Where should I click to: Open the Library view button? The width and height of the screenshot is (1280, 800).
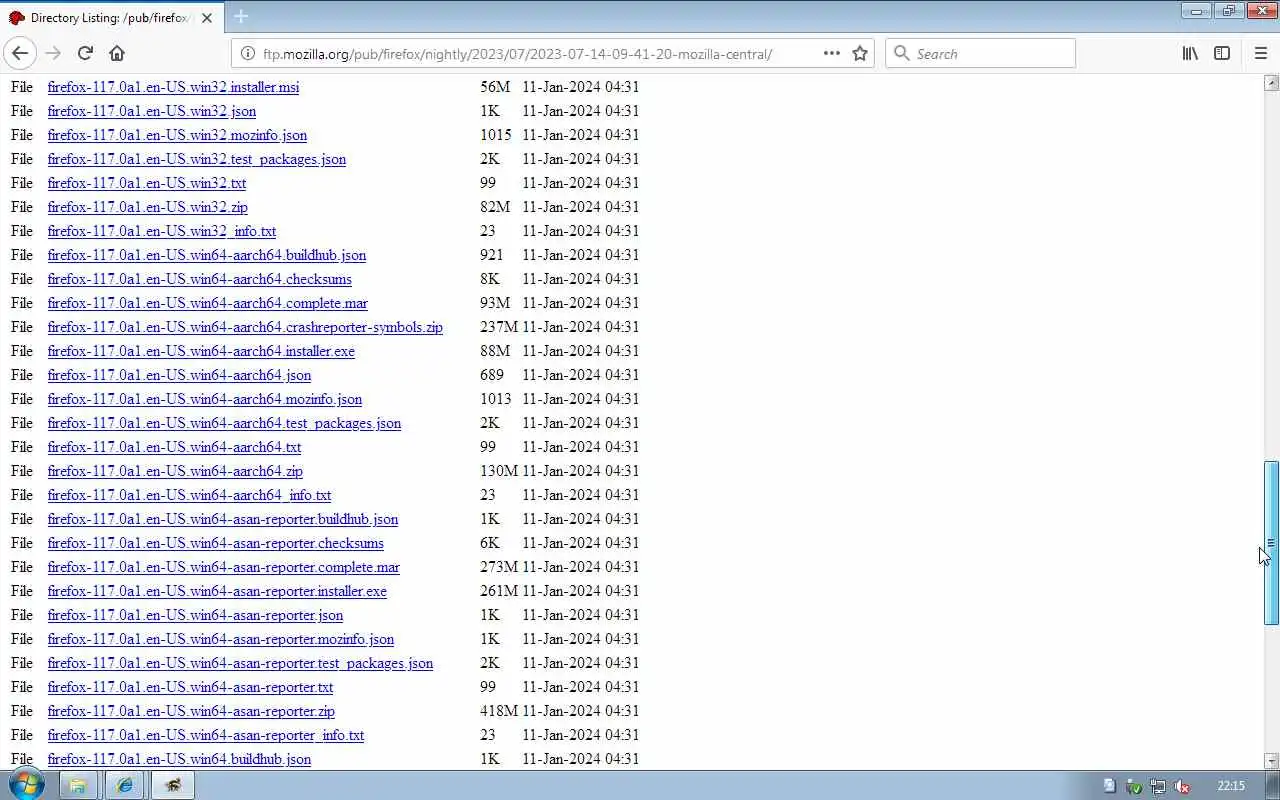(x=1190, y=53)
